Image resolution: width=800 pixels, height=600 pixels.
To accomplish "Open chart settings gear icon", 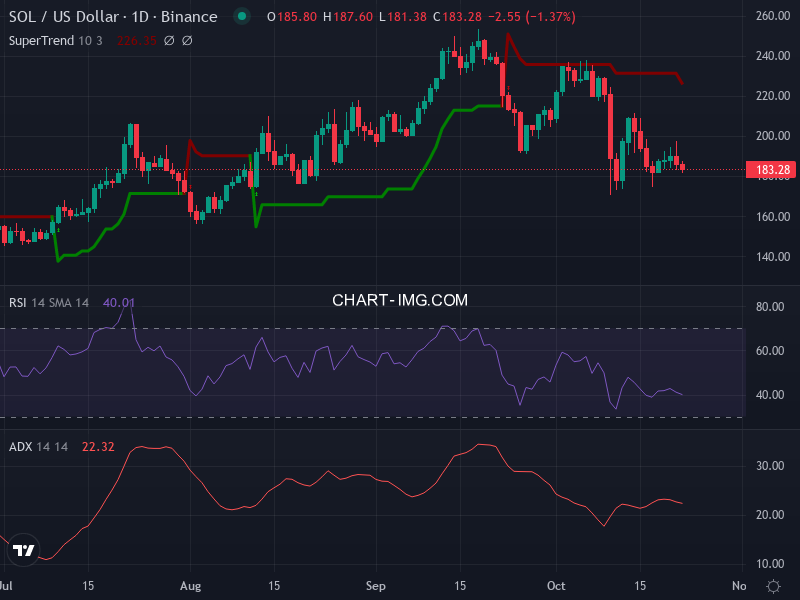I will (773, 586).
